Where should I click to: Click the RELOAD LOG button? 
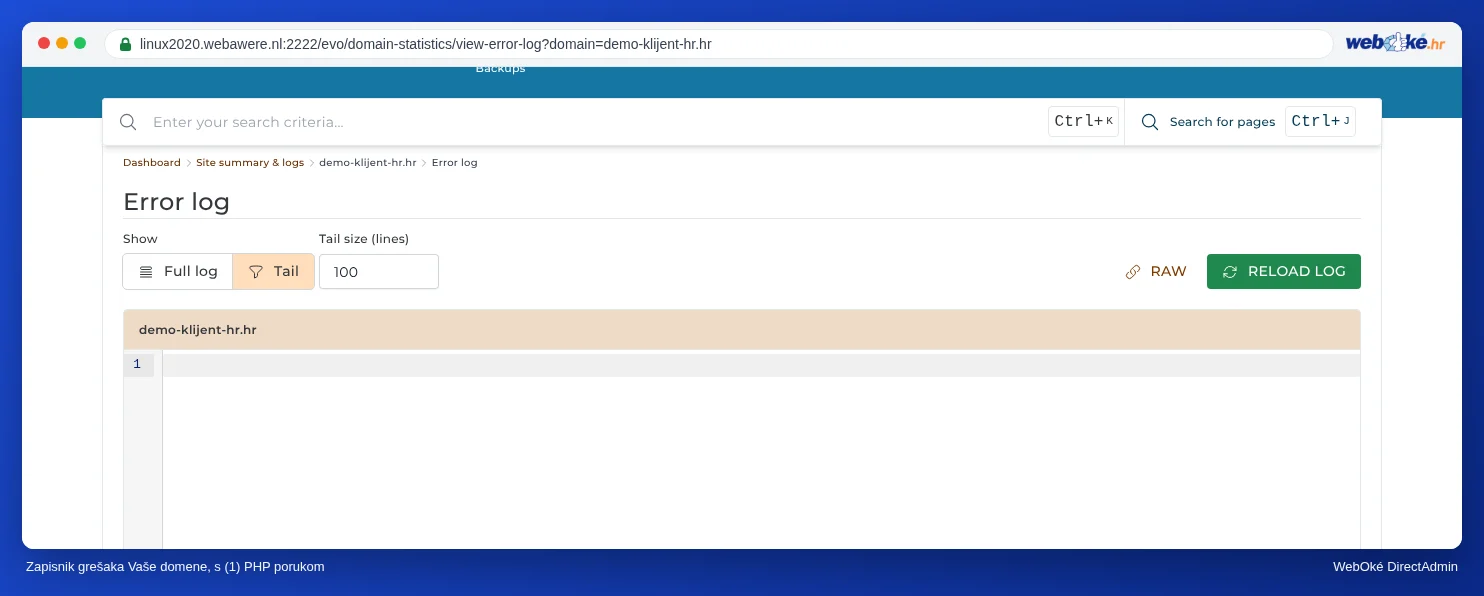[x=1284, y=271]
